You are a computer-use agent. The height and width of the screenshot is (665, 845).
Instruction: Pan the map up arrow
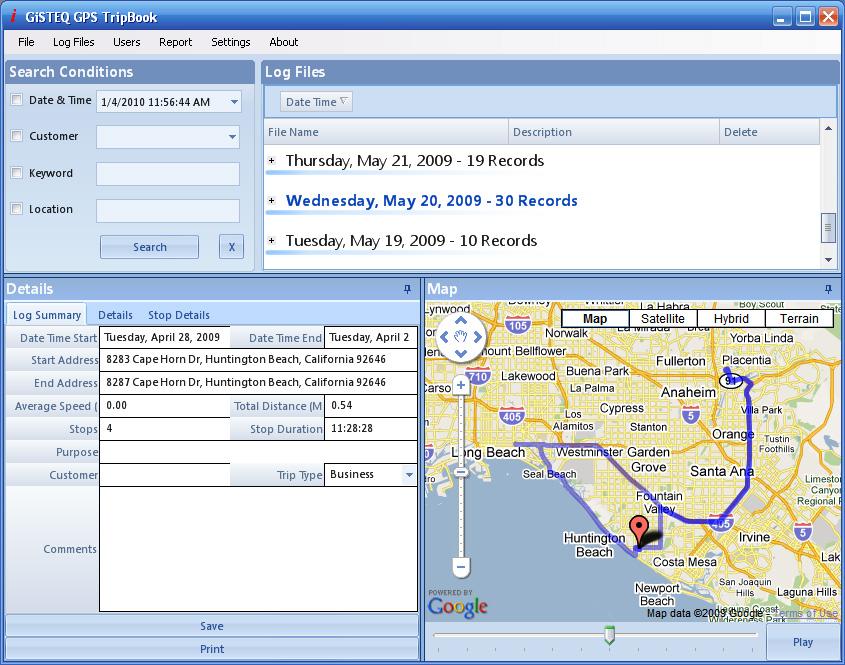pyautogui.click(x=461, y=321)
